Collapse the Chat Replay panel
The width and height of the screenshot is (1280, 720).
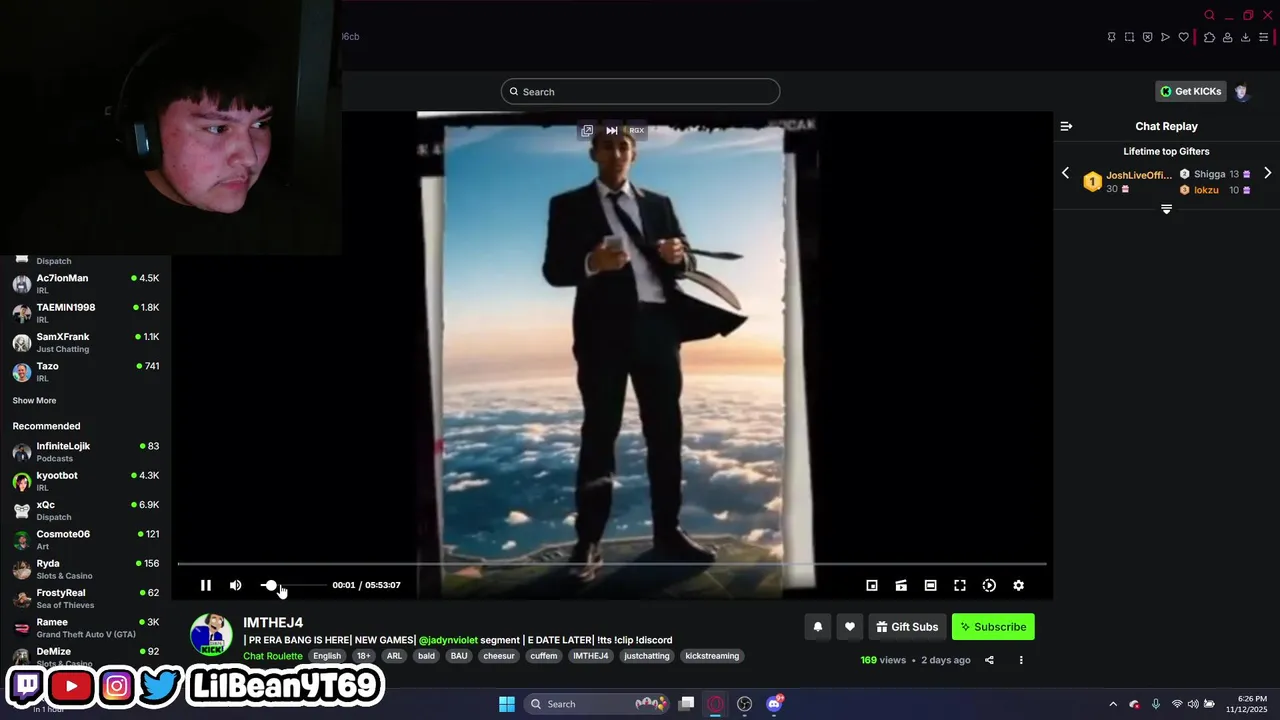click(1066, 126)
